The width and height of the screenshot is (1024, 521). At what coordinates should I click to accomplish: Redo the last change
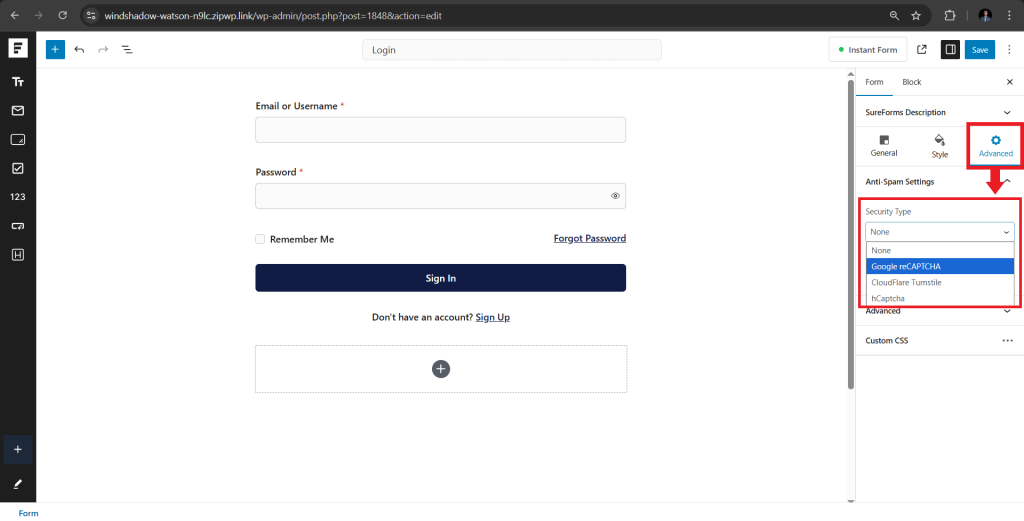pos(103,49)
